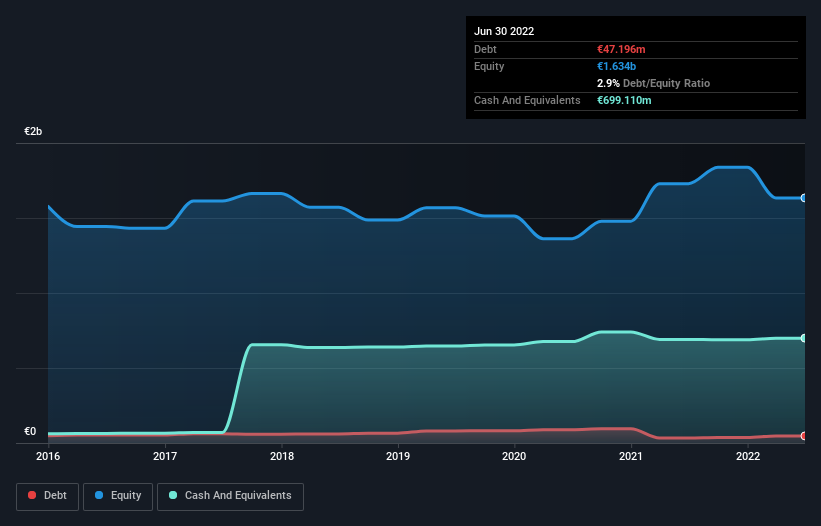The height and width of the screenshot is (526, 821).
Task: Click the Cash And Equivalents tooltip label
Action: coord(527,100)
